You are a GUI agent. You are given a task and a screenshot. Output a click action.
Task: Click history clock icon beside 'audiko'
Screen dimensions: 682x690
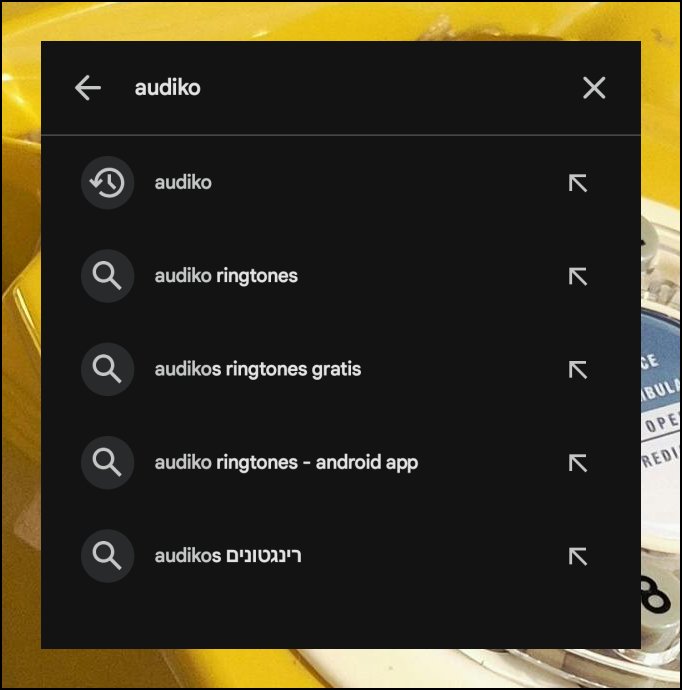pos(107,182)
